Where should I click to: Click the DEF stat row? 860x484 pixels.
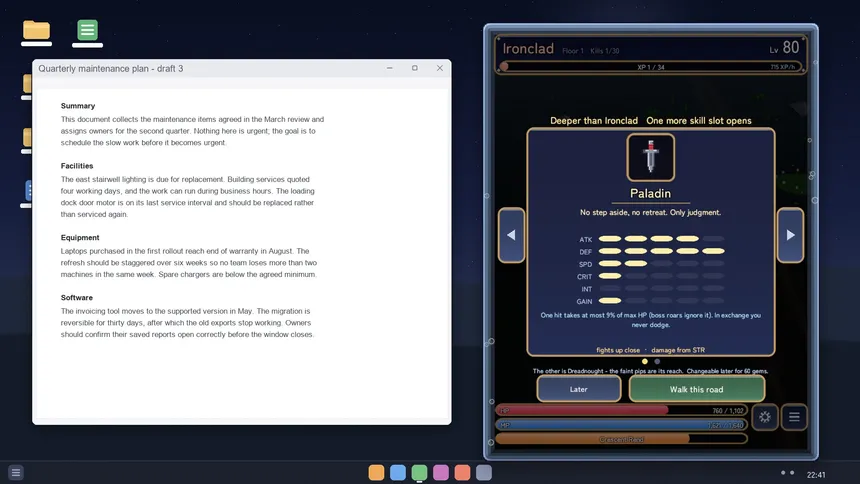(650, 251)
